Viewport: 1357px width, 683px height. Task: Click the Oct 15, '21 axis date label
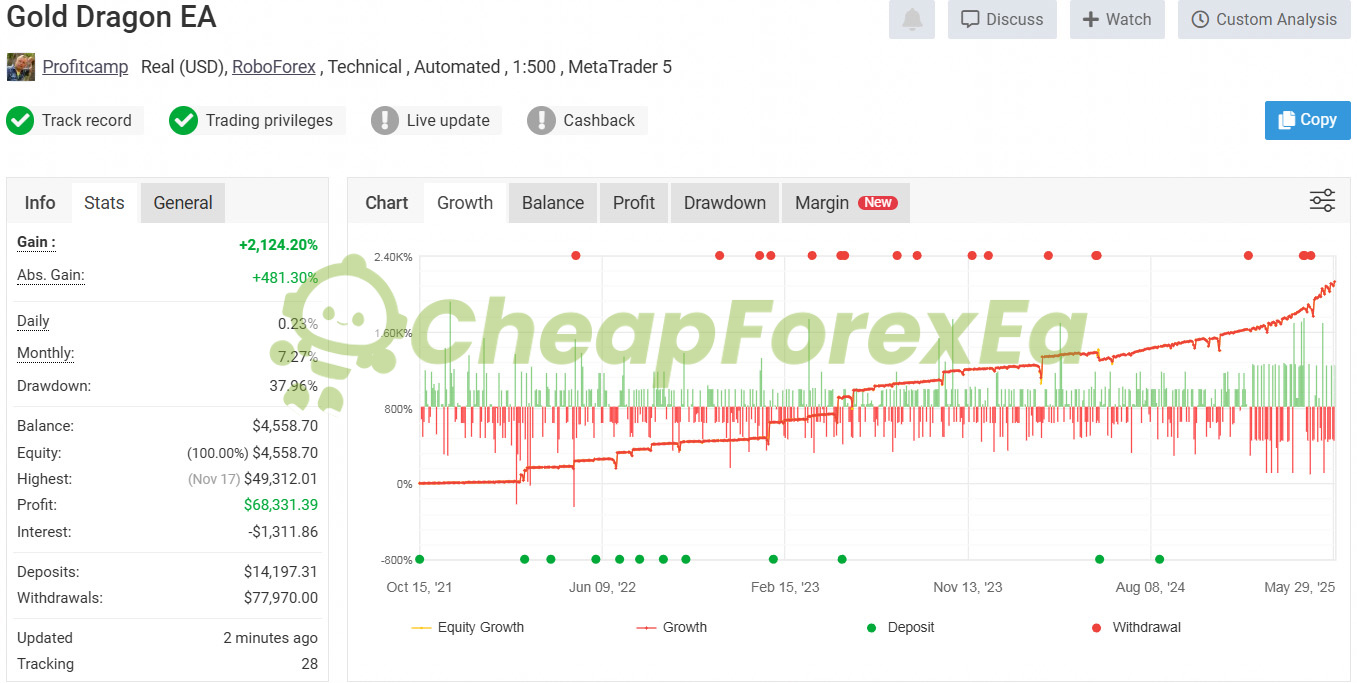420,587
